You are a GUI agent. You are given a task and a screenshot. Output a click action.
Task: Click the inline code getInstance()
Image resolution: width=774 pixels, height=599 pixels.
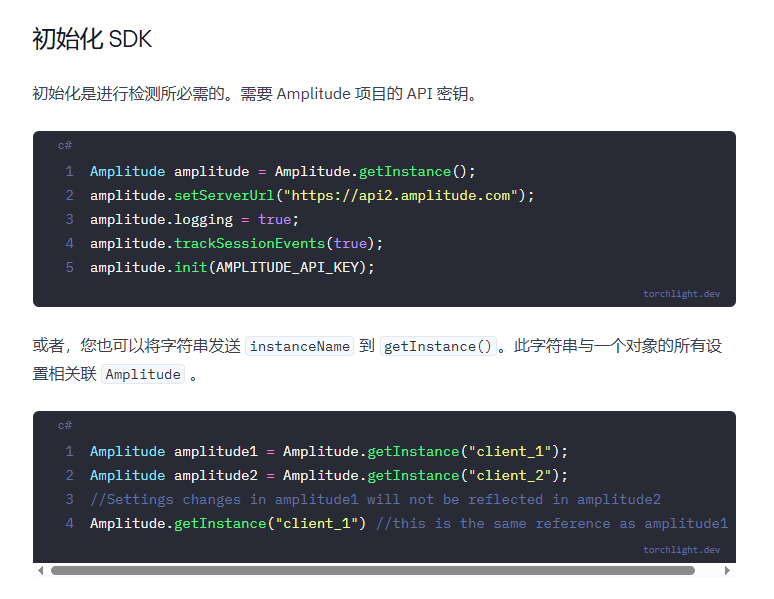[x=438, y=346]
